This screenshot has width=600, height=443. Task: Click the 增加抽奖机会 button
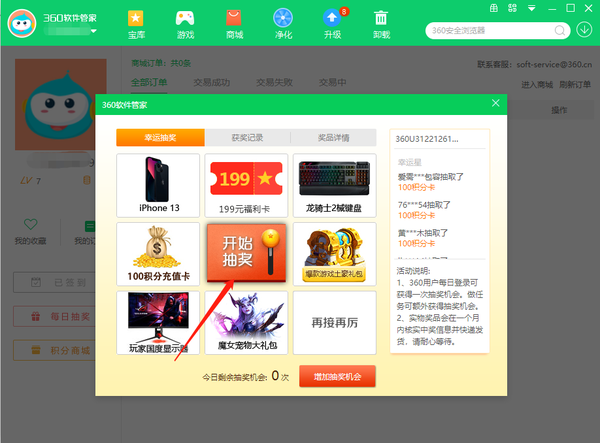337,376
